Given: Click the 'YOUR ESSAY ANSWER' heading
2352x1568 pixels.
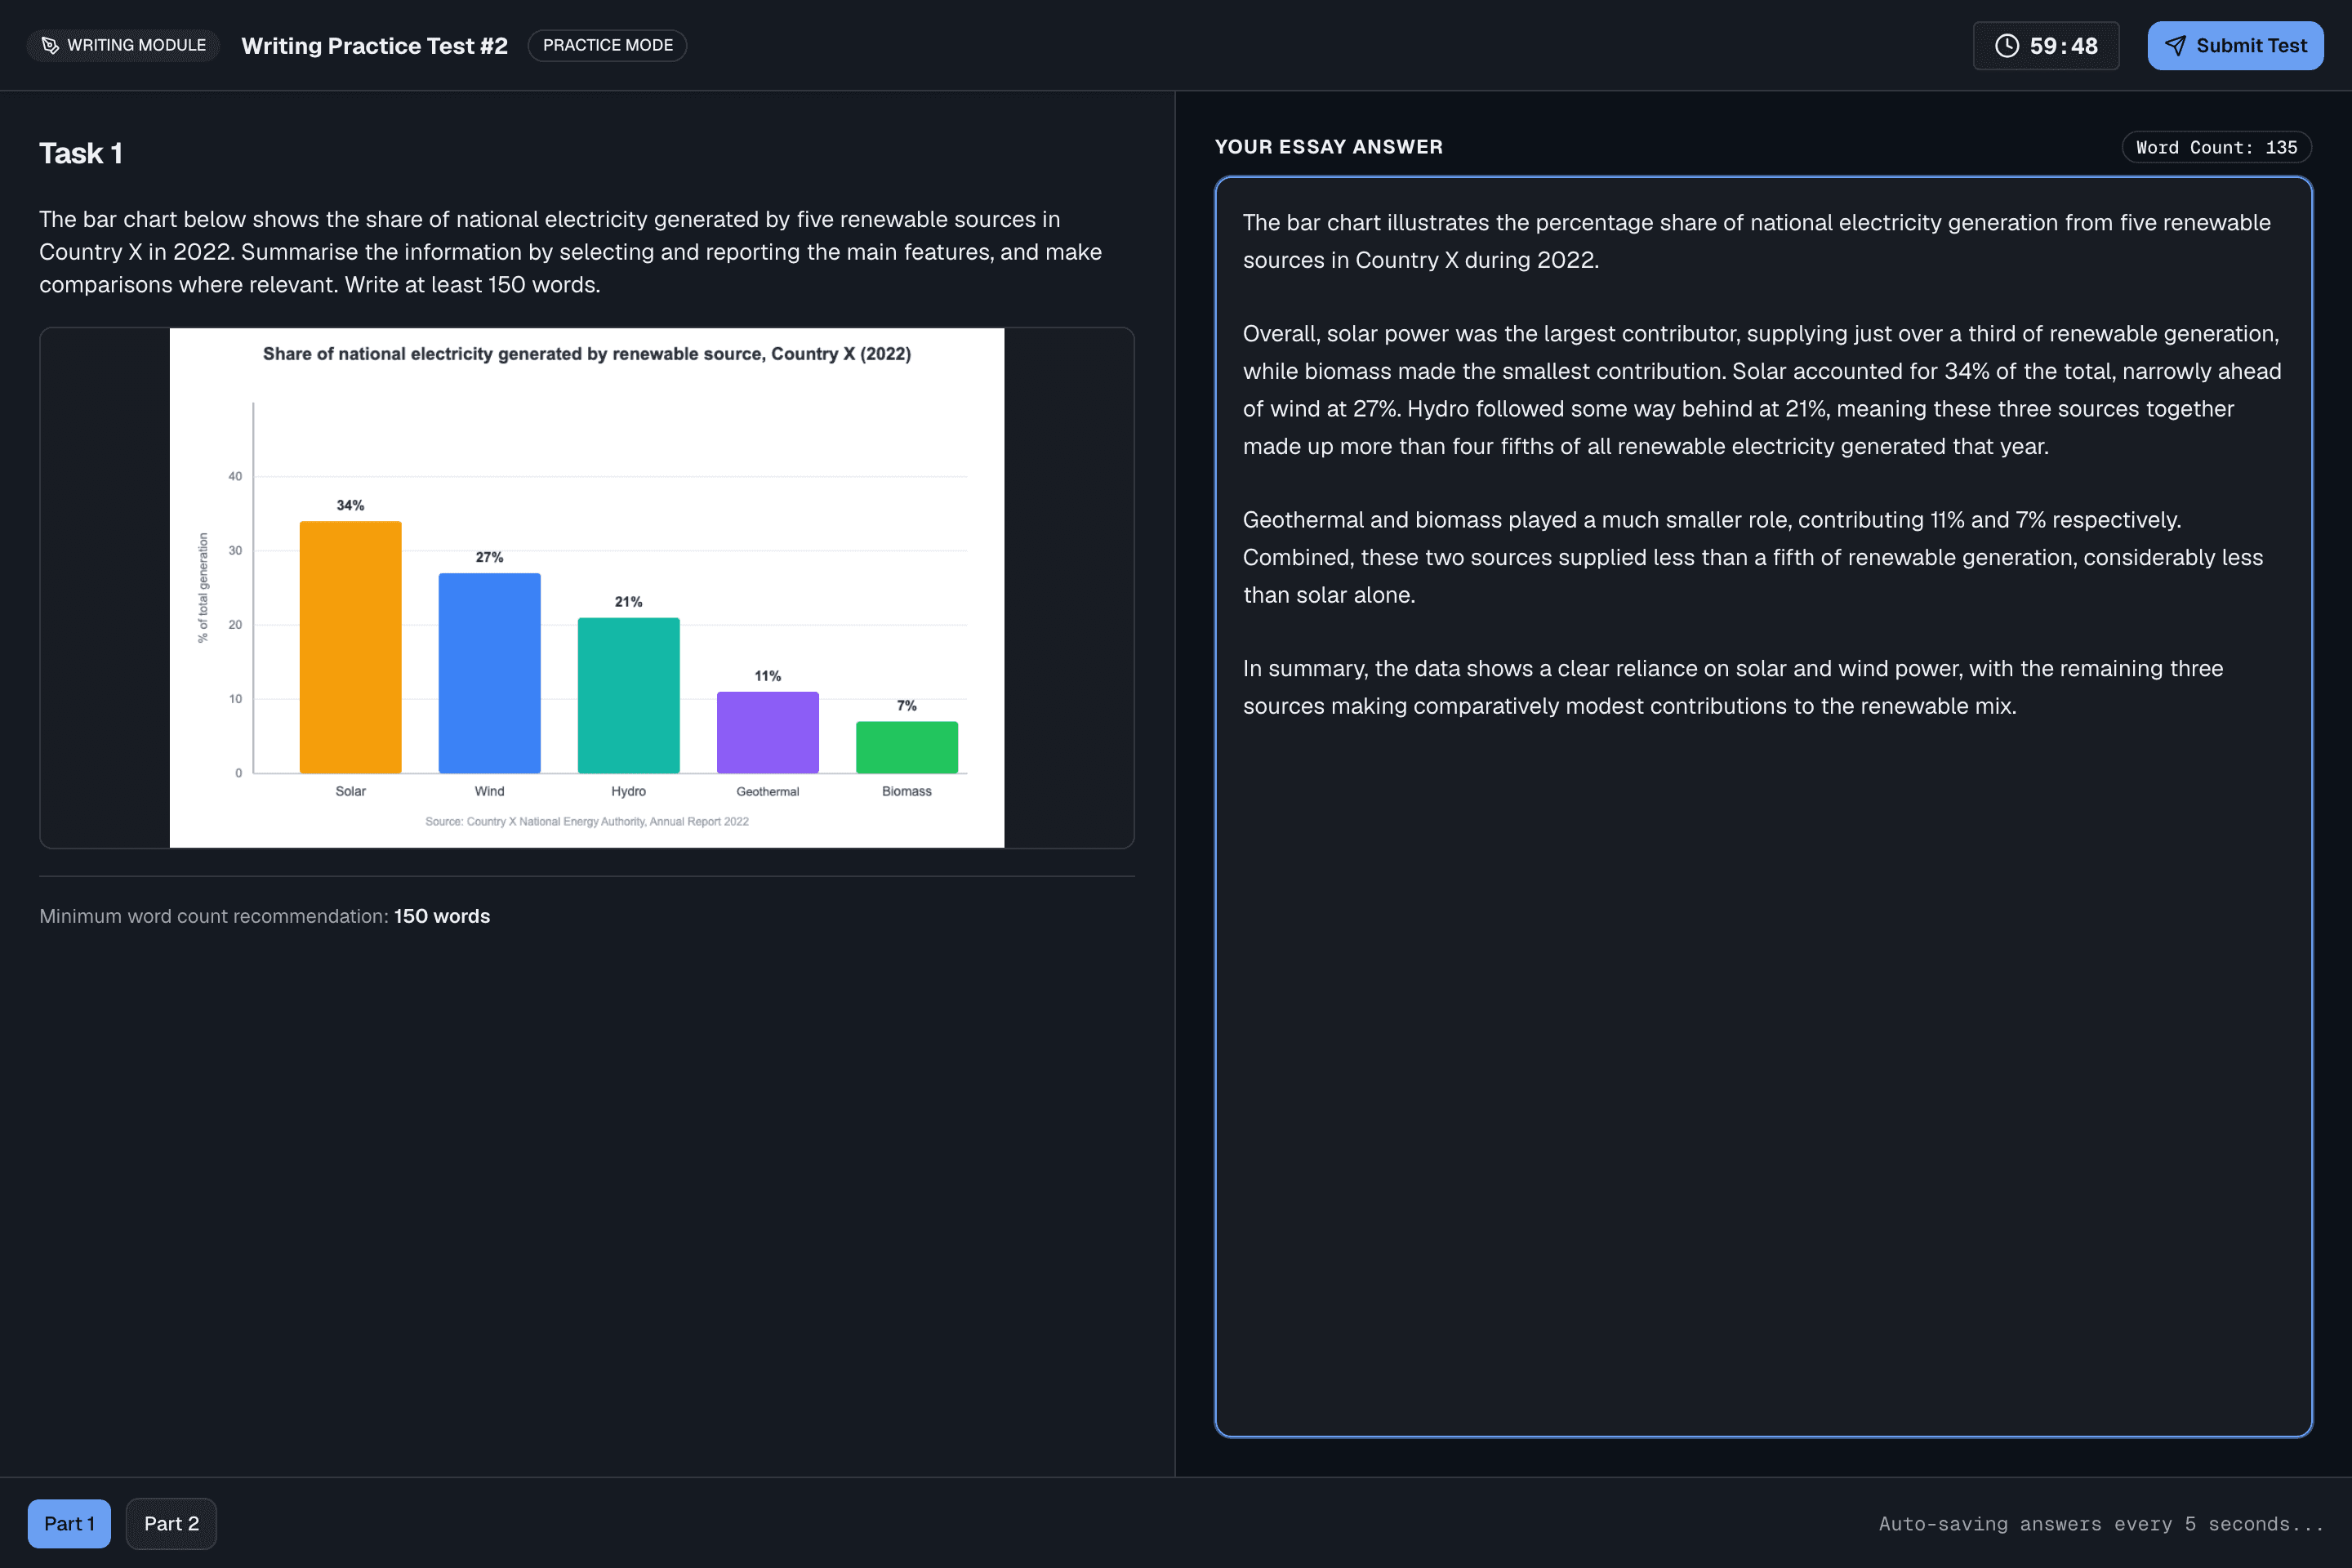Looking at the screenshot, I should click(x=1328, y=147).
